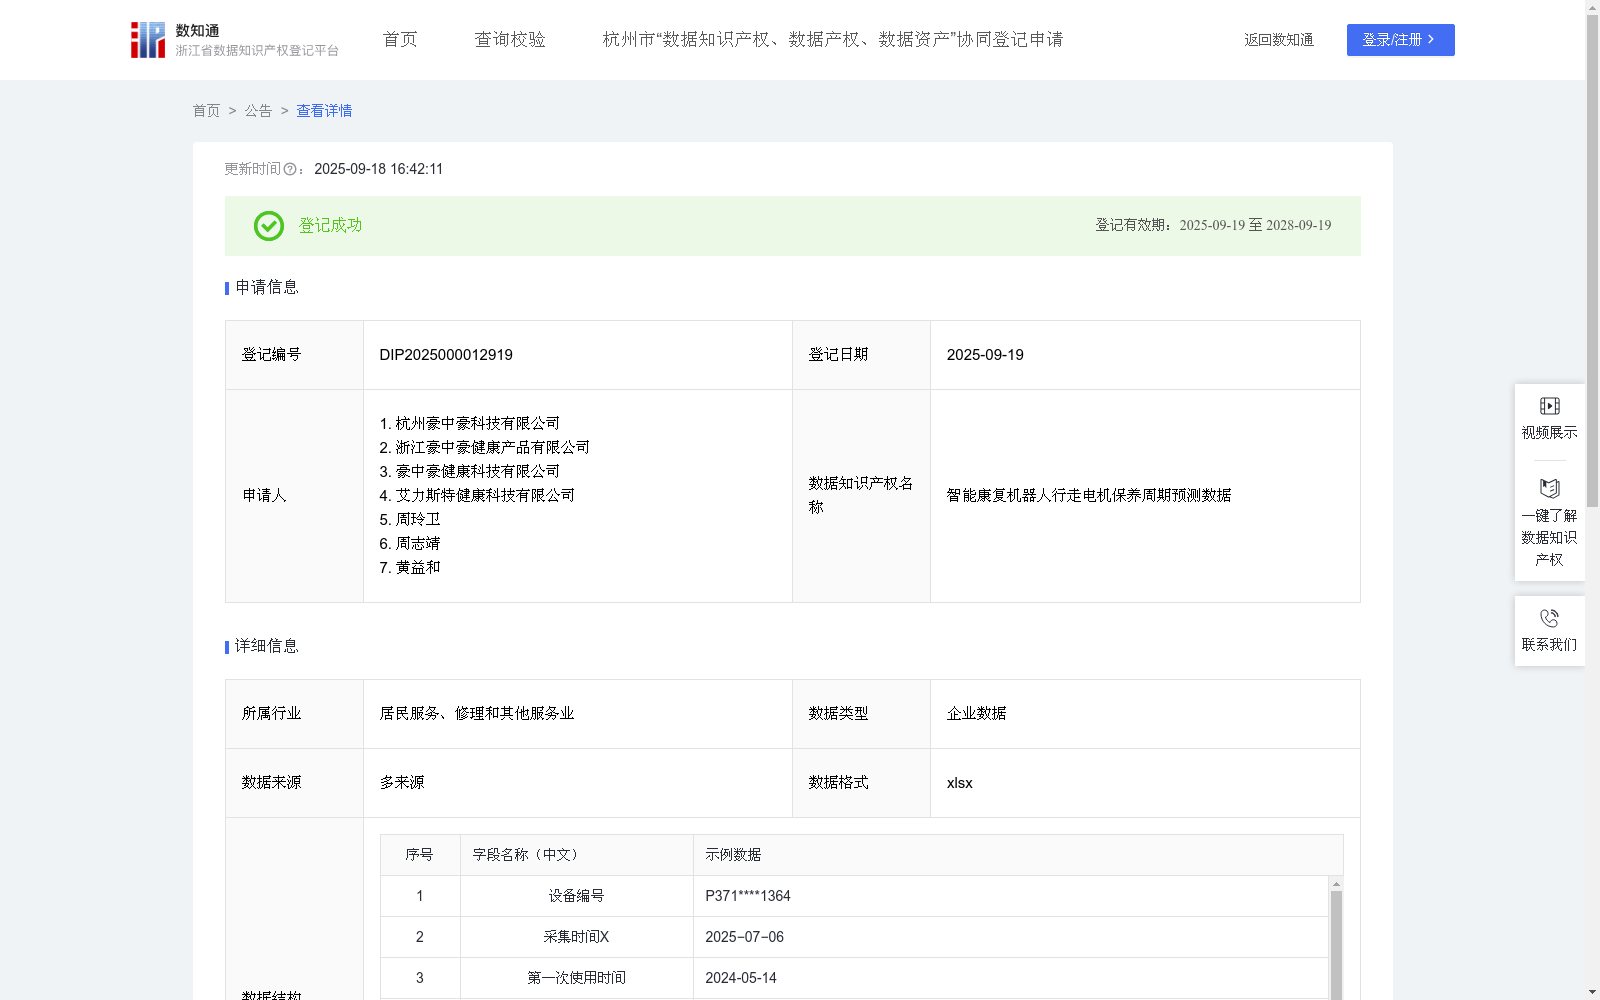Click 首页 in breadcrumb
This screenshot has width=1600, height=1000.
point(206,111)
